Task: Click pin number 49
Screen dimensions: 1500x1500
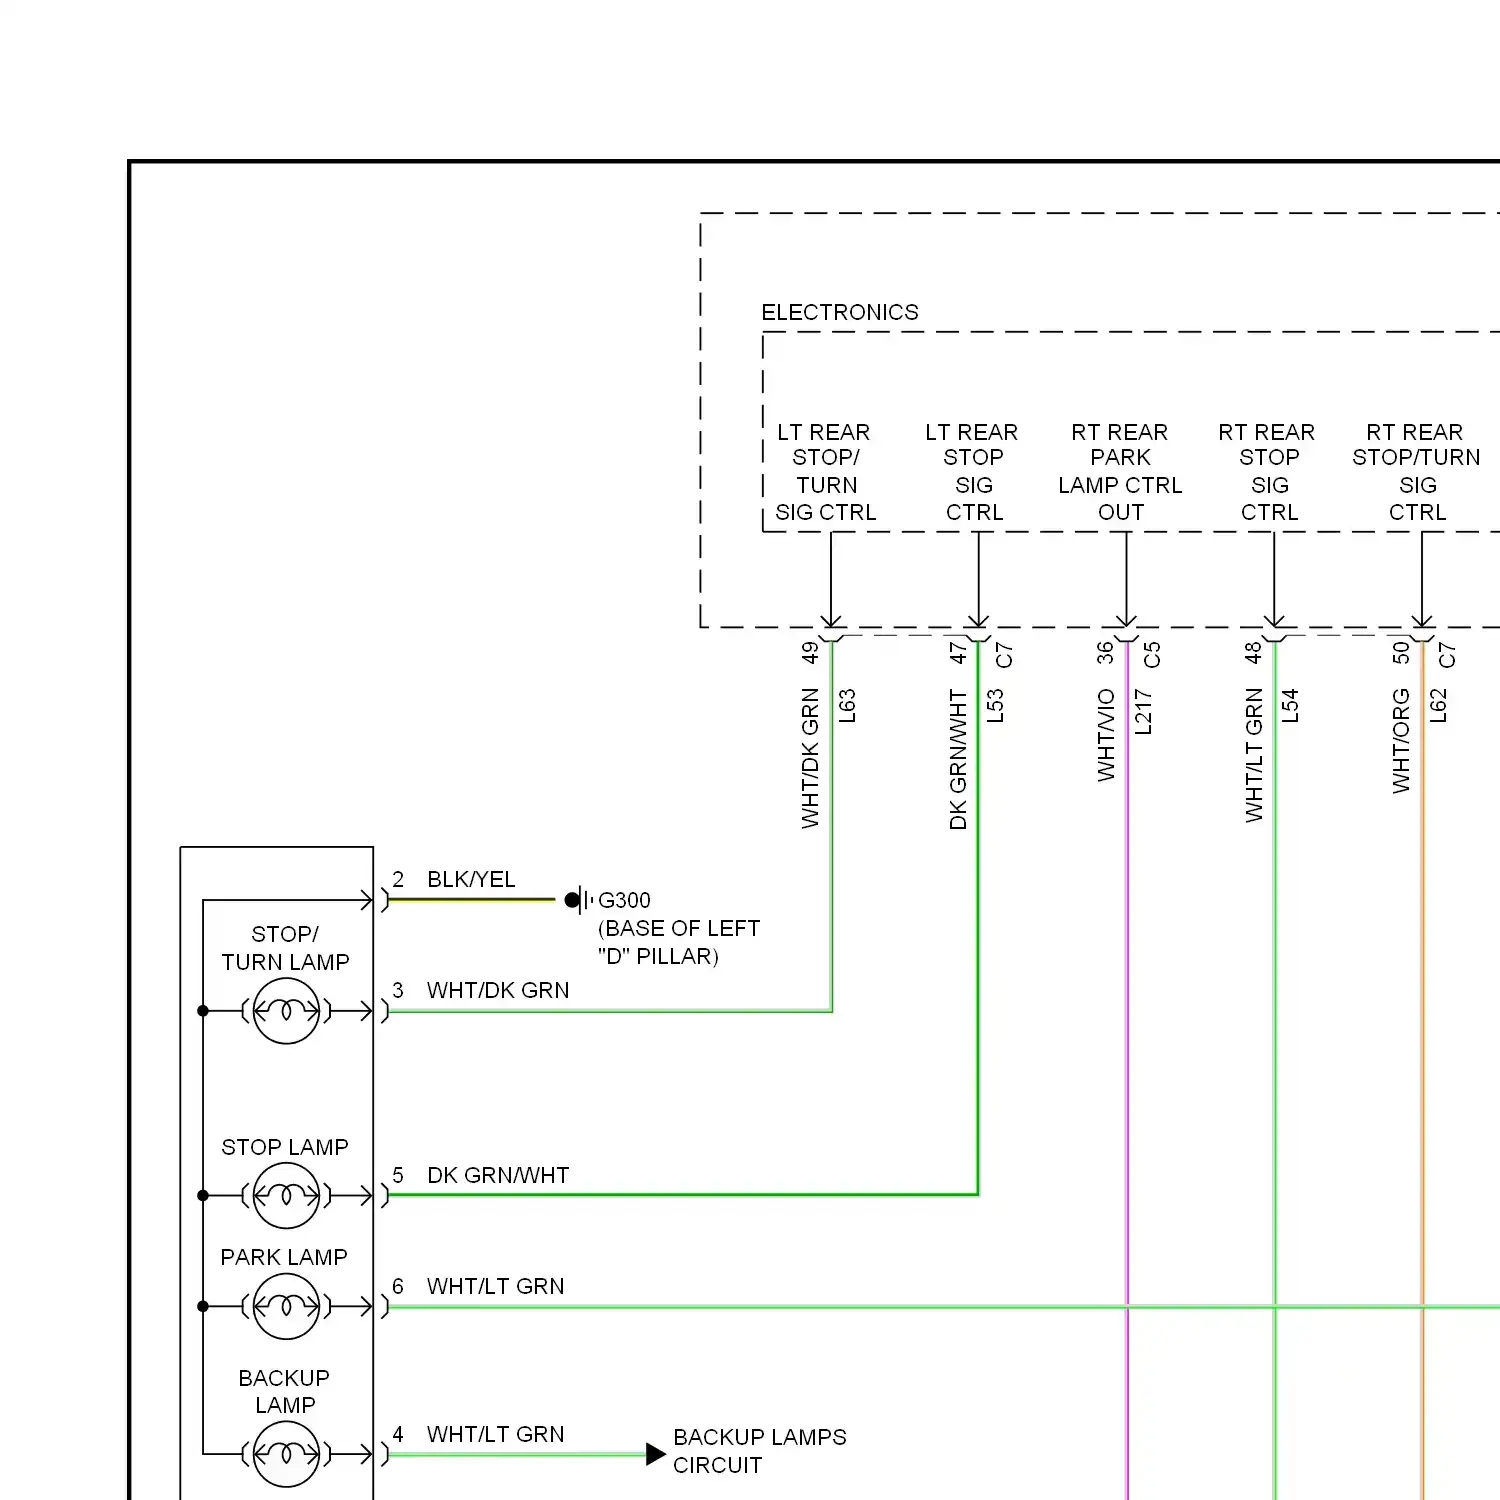Action: (810, 653)
